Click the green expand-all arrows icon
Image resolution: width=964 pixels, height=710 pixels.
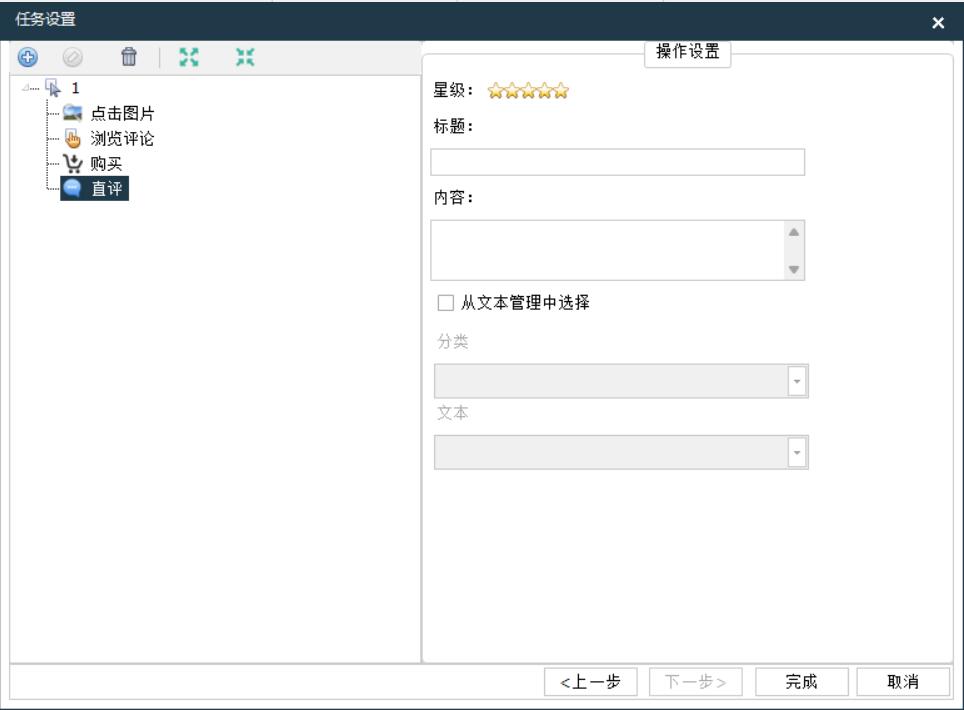[x=184, y=58]
